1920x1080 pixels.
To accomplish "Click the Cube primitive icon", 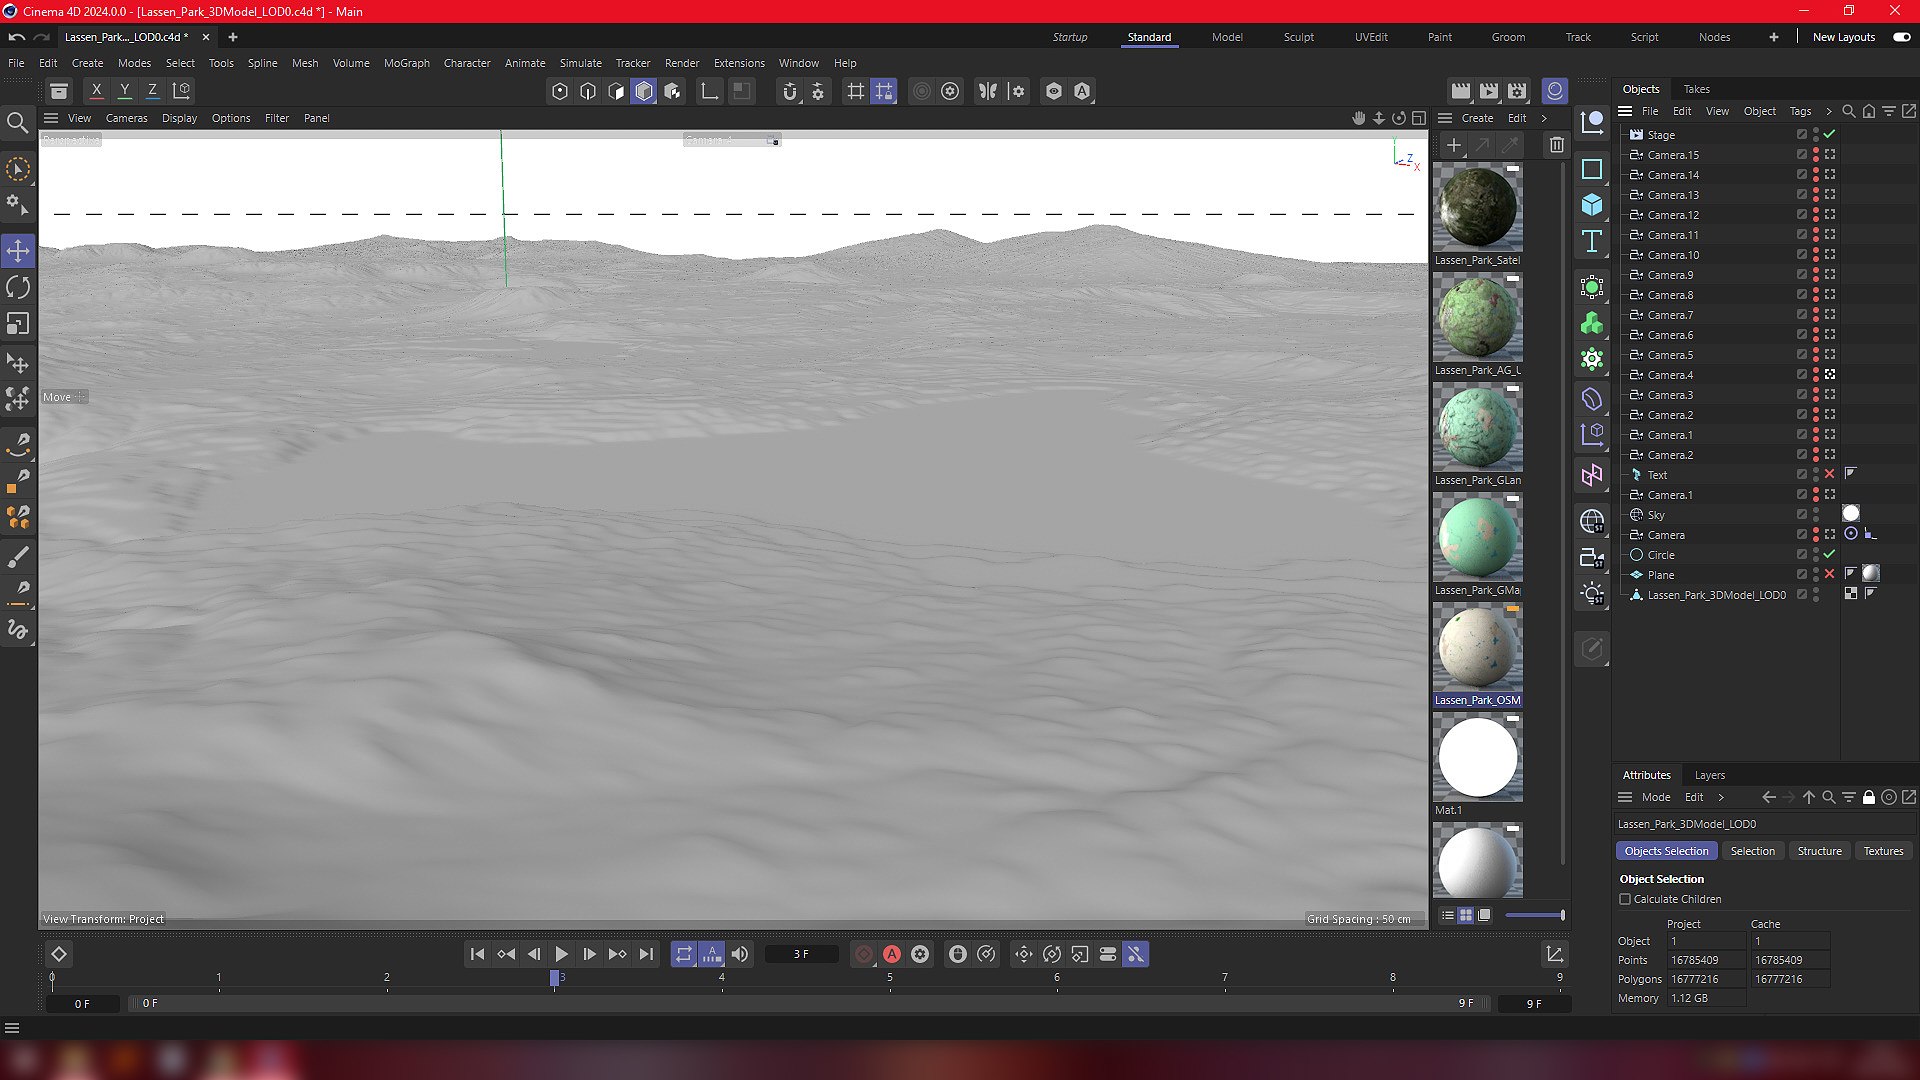I will click(1592, 205).
